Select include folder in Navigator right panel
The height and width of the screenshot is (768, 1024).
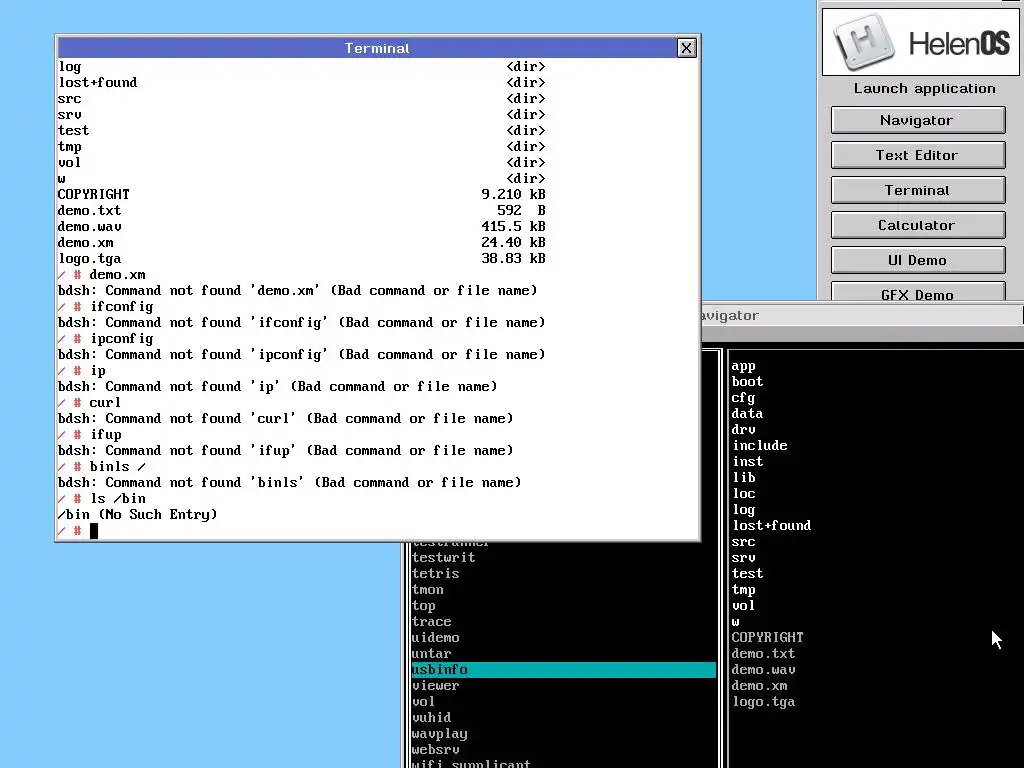coord(760,445)
